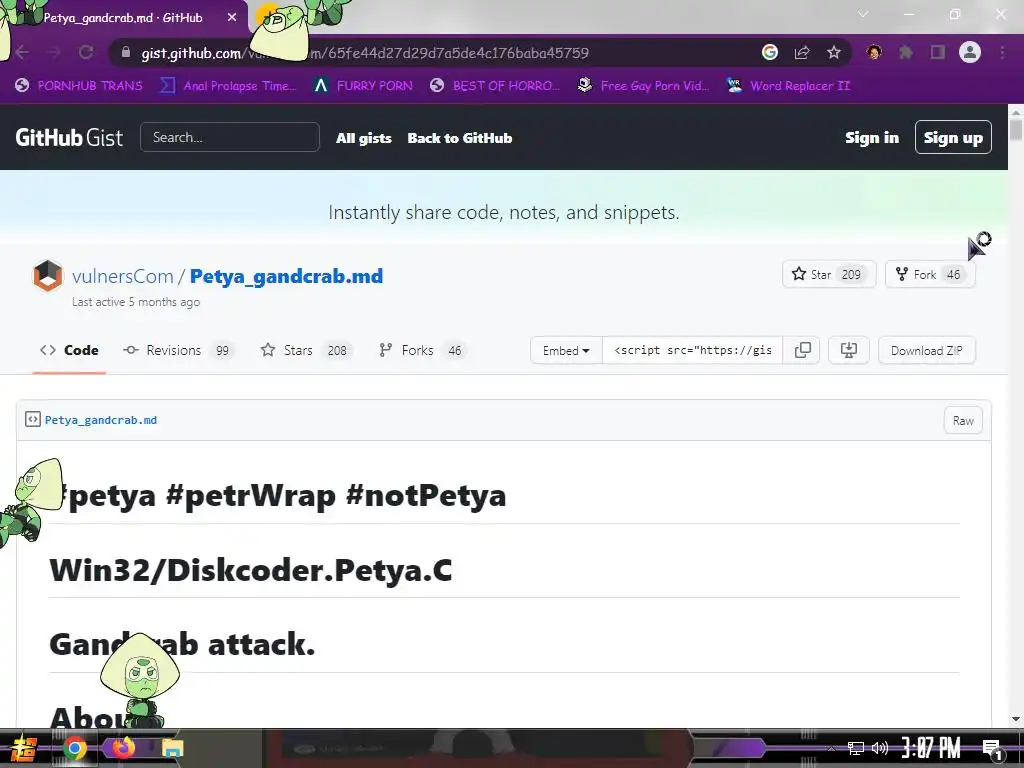Click the file code icon beside Petya_gandcrab.md
This screenshot has width=1024, height=768.
coord(33,419)
